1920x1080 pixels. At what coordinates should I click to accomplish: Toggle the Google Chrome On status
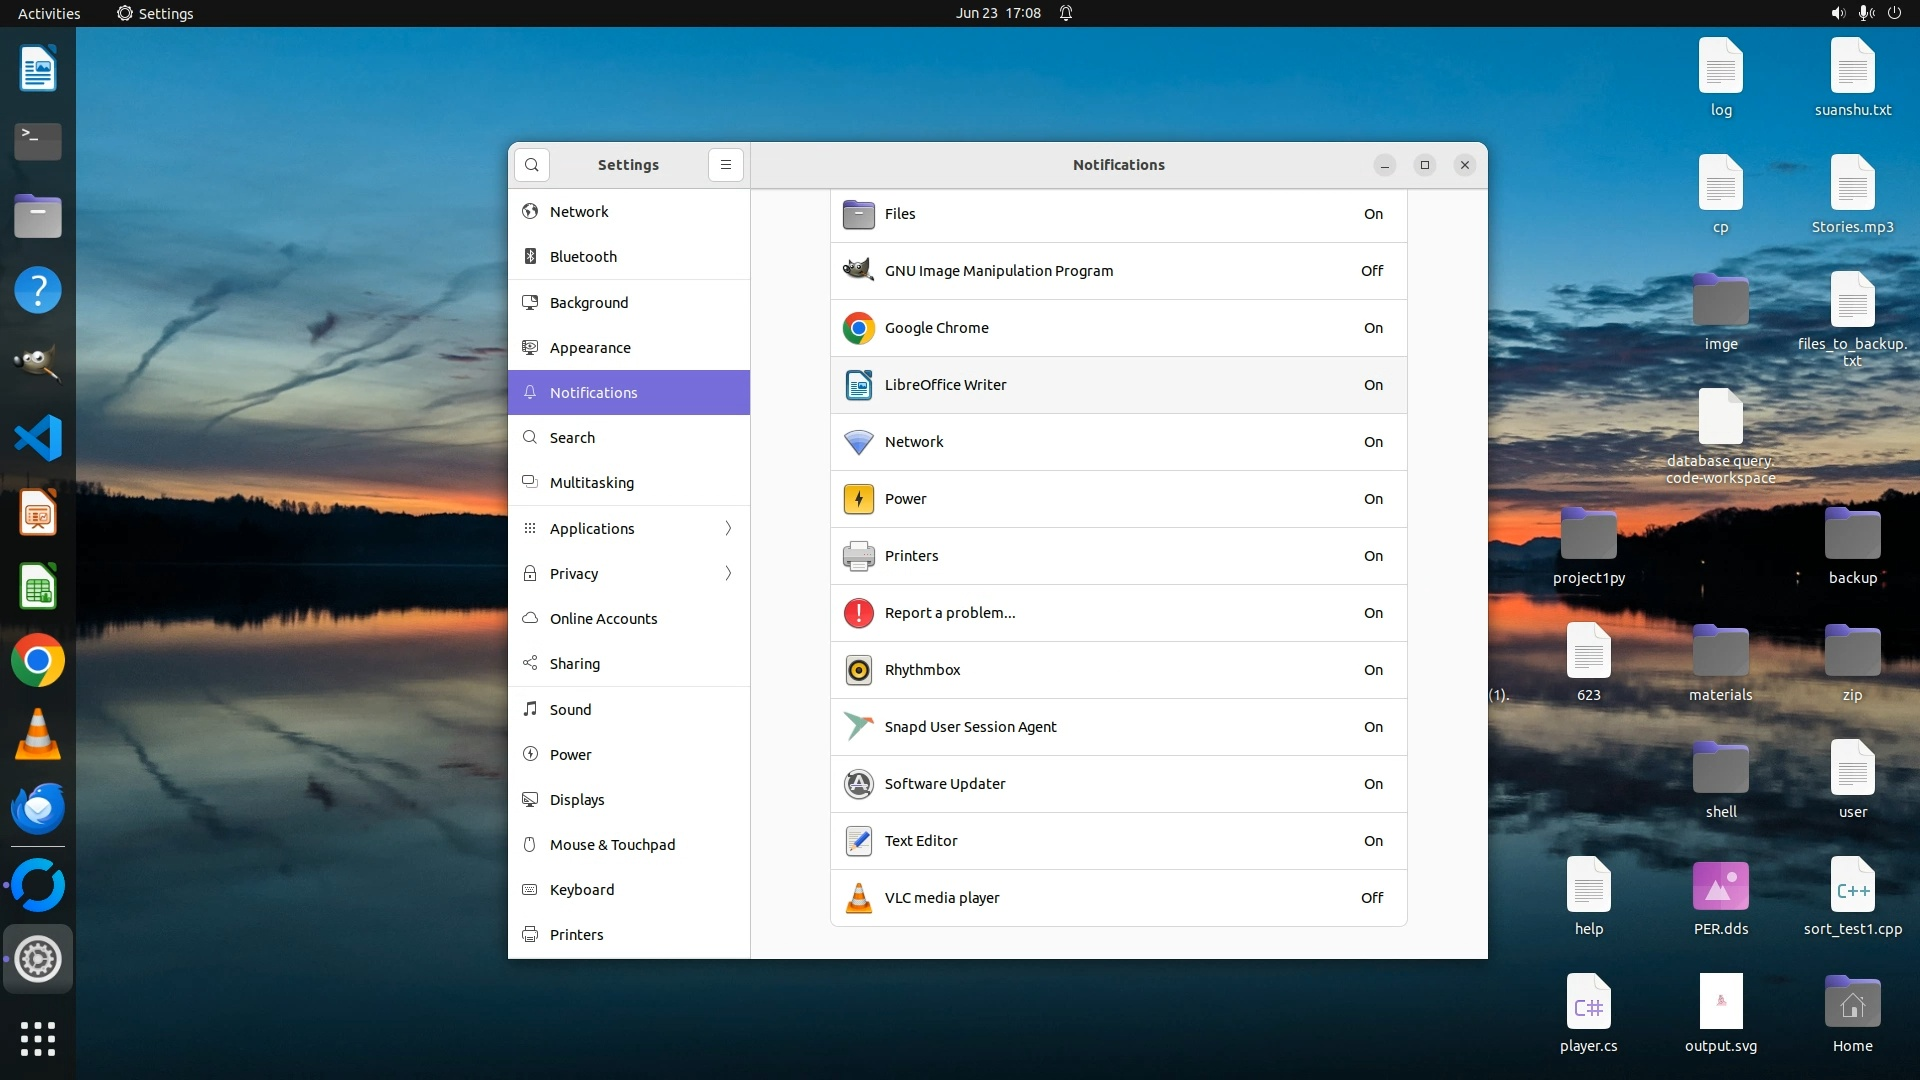pyautogui.click(x=1373, y=328)
